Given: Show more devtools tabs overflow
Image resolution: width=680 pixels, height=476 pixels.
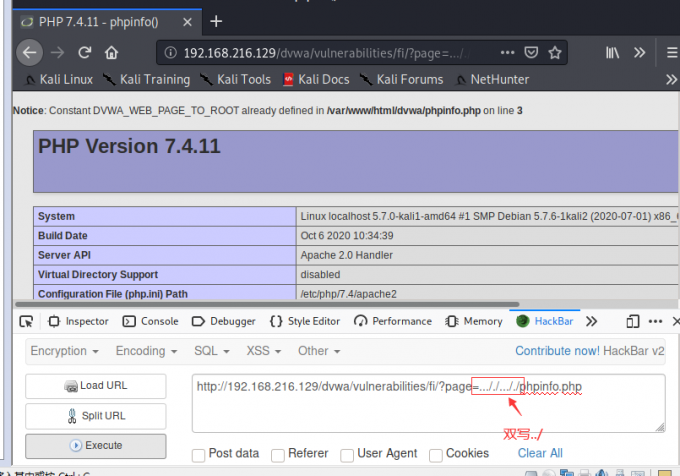Looking at the screenshot, I should click(x=592, y=321).
